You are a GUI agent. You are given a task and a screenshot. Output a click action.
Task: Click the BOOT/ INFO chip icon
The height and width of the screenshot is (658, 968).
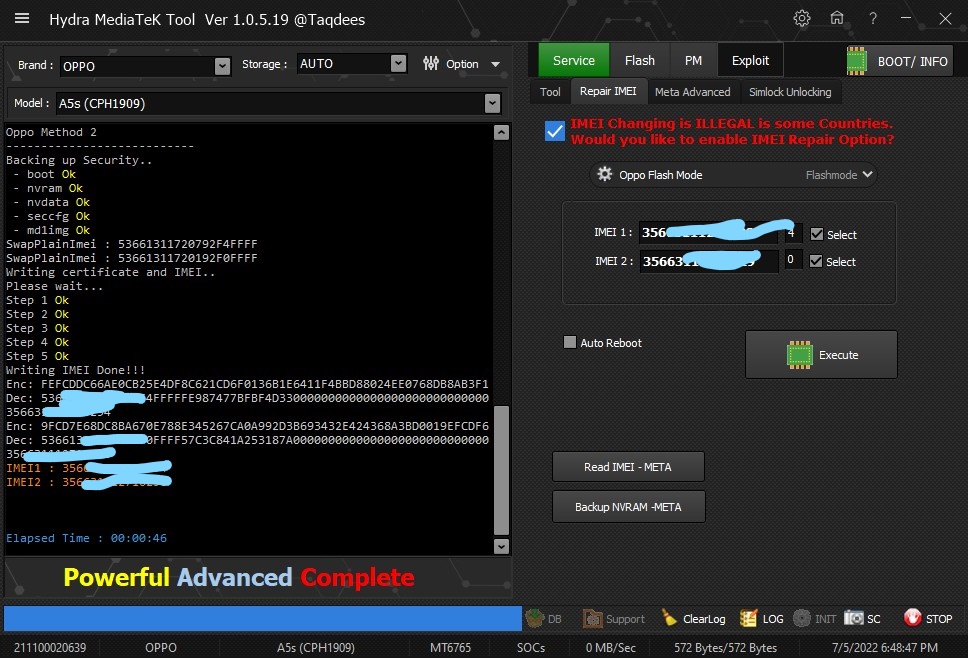[x=856, y=60]
